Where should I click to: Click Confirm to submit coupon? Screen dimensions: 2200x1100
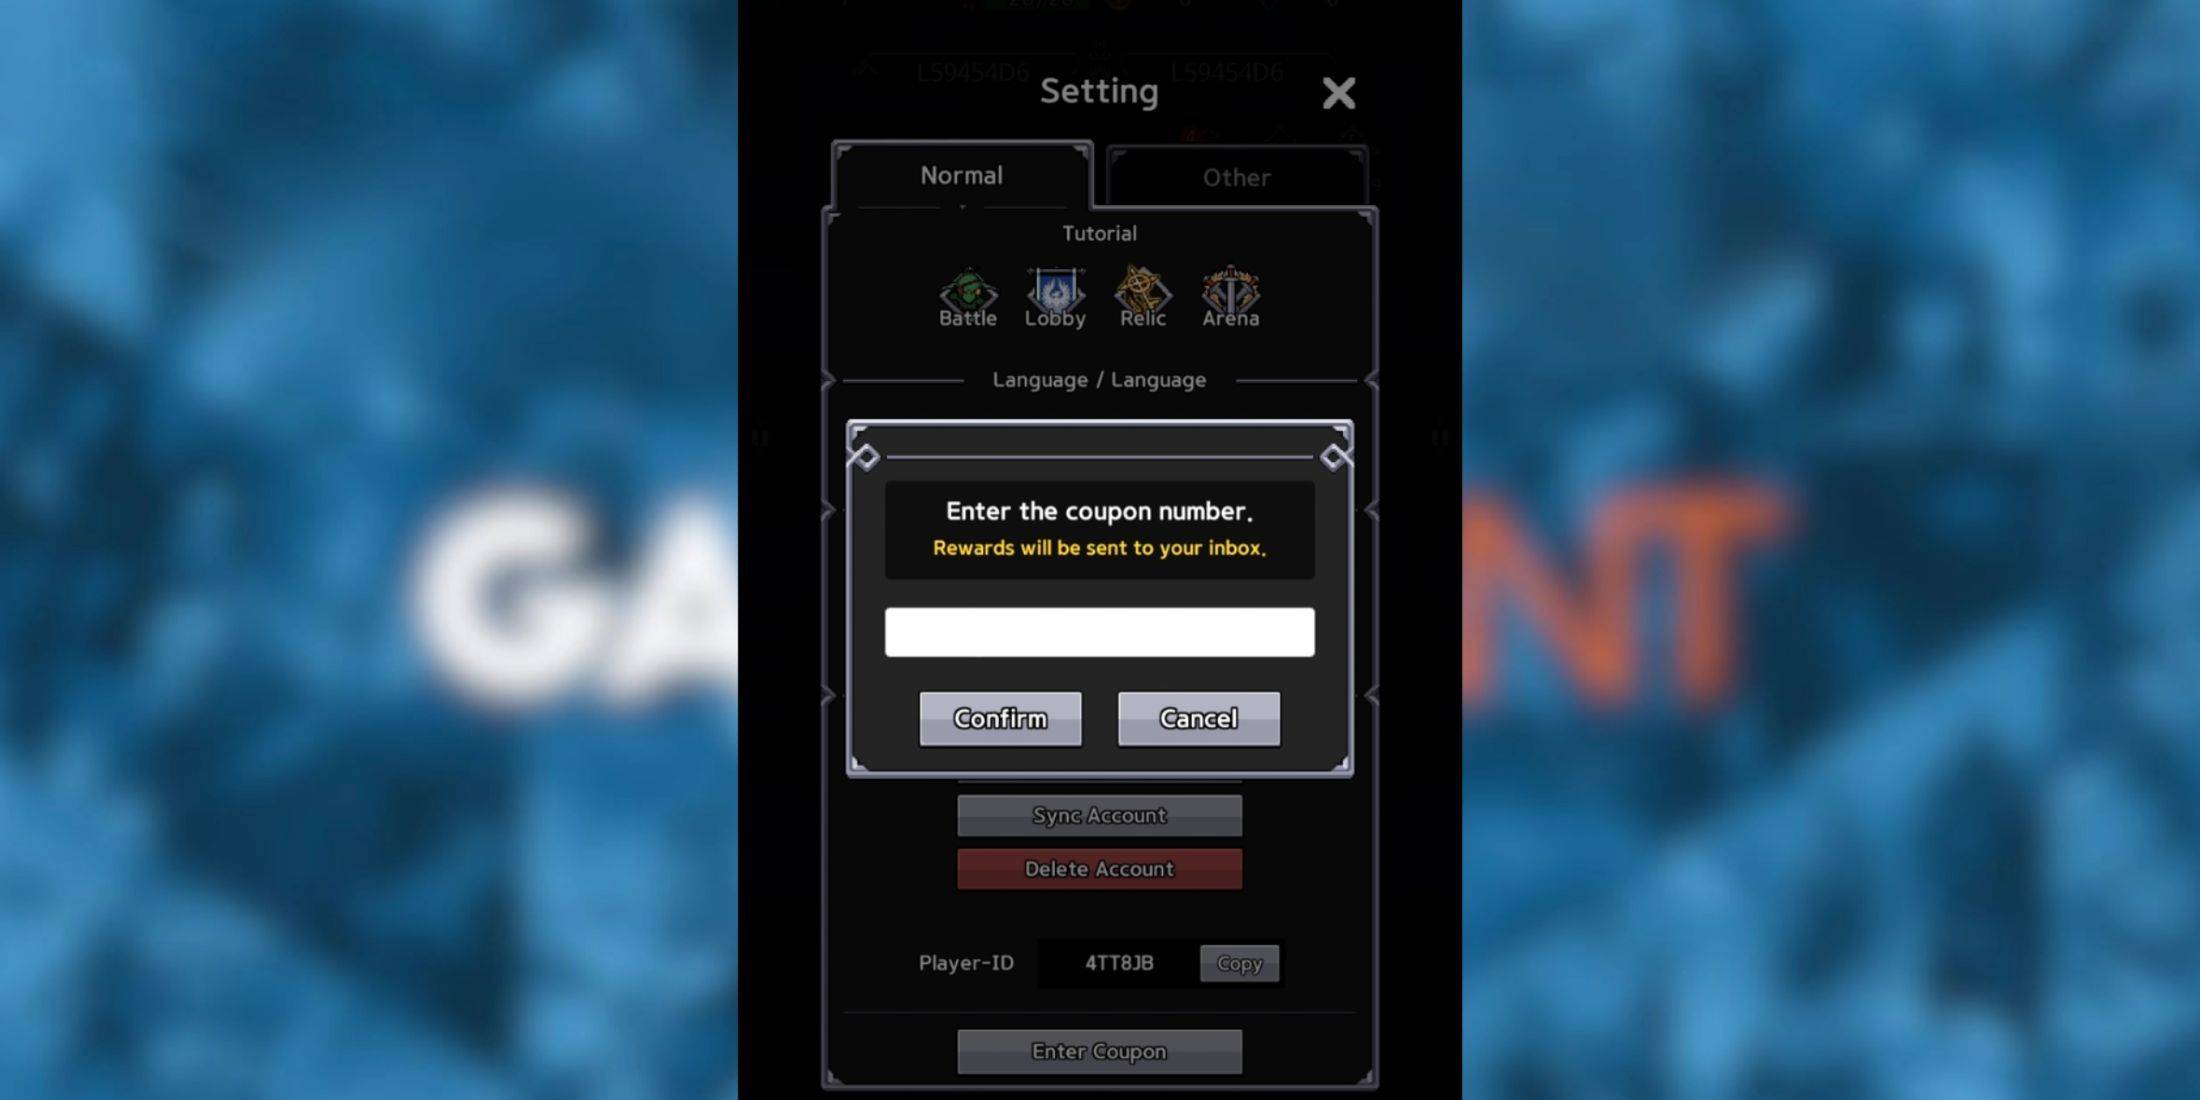point(1000,717)
